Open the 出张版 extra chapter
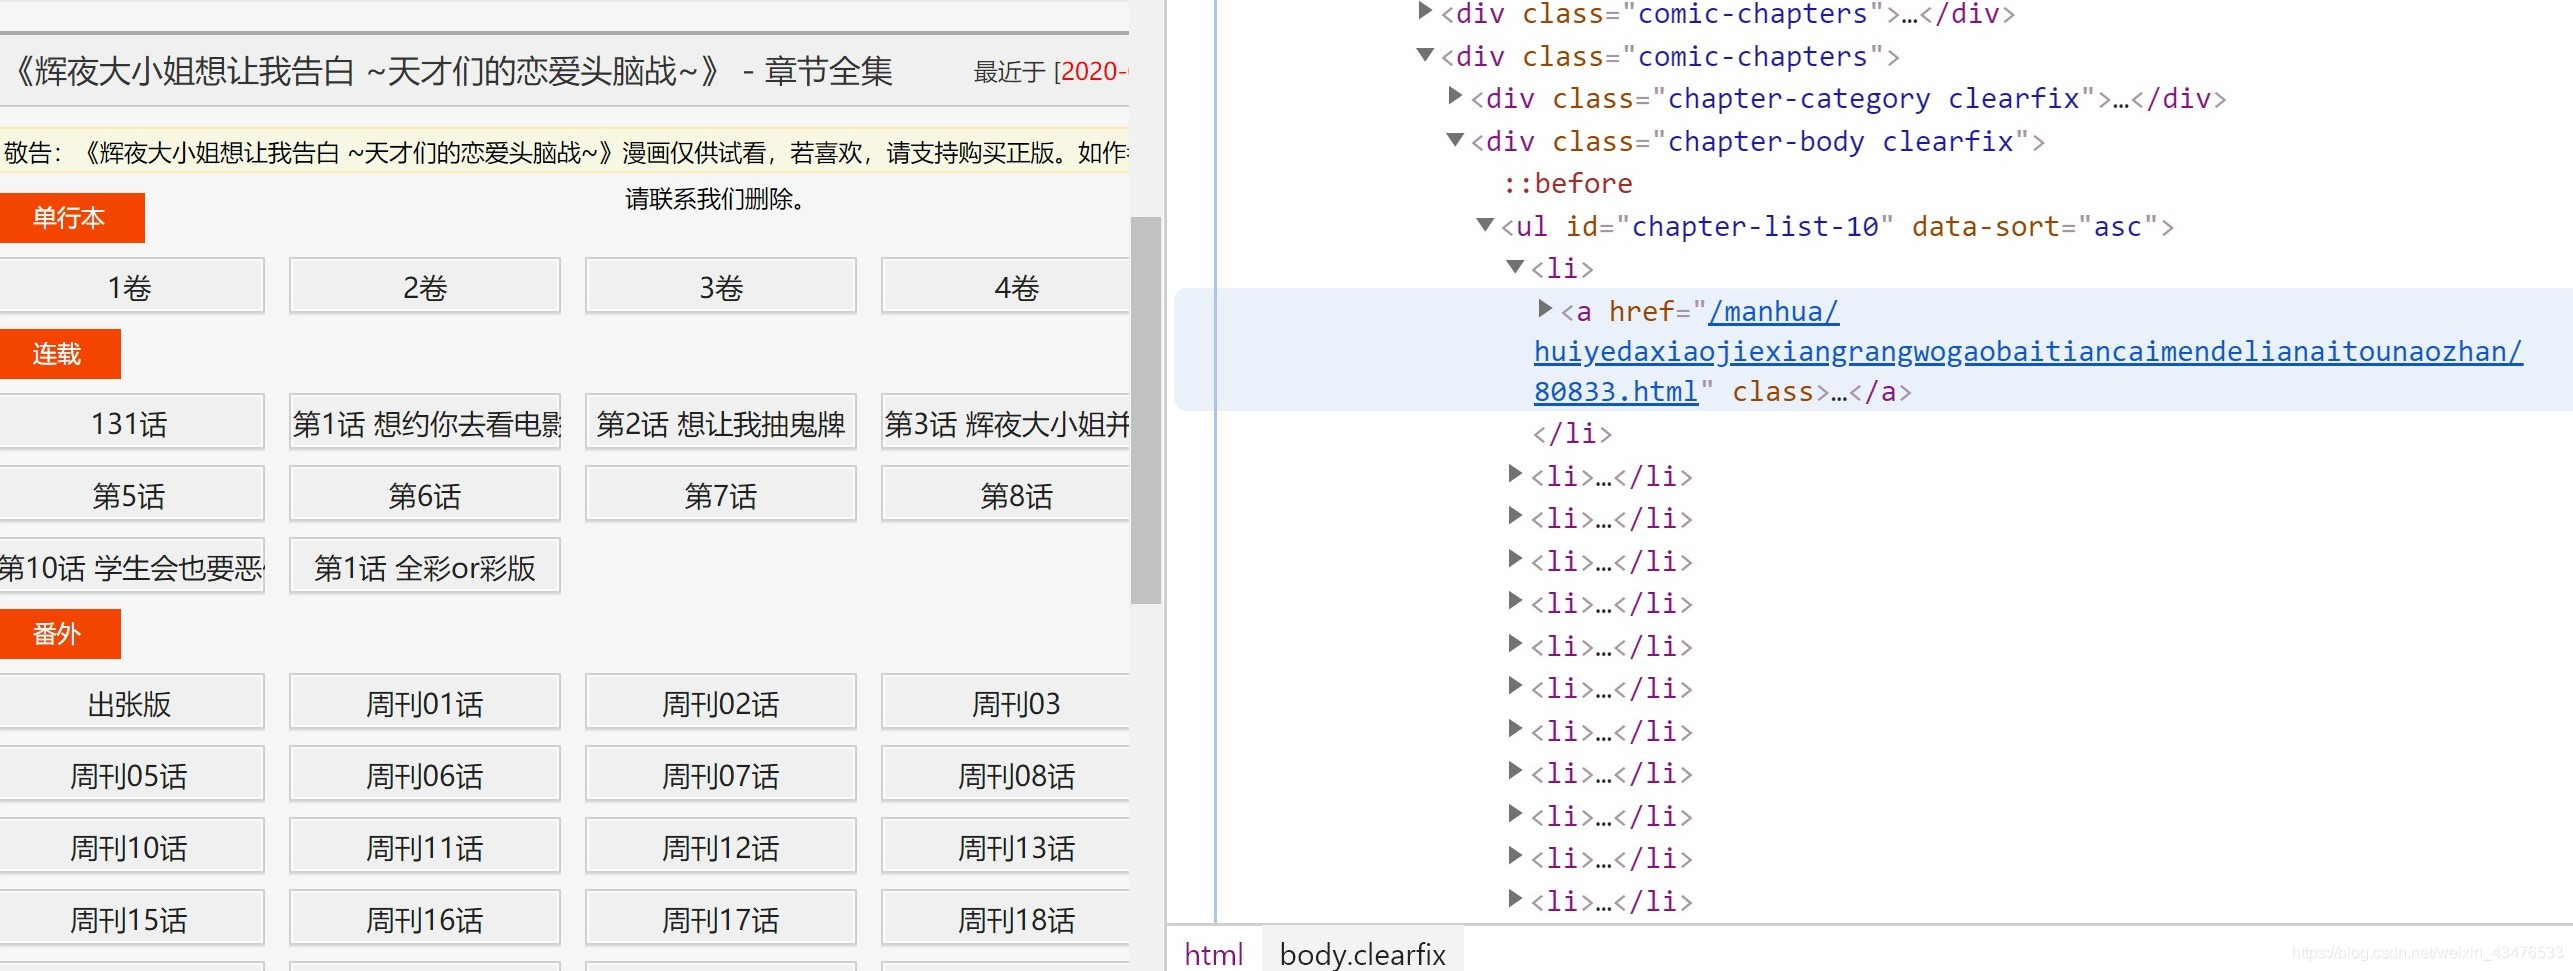The image size is (2573, 971). (131, 703)
